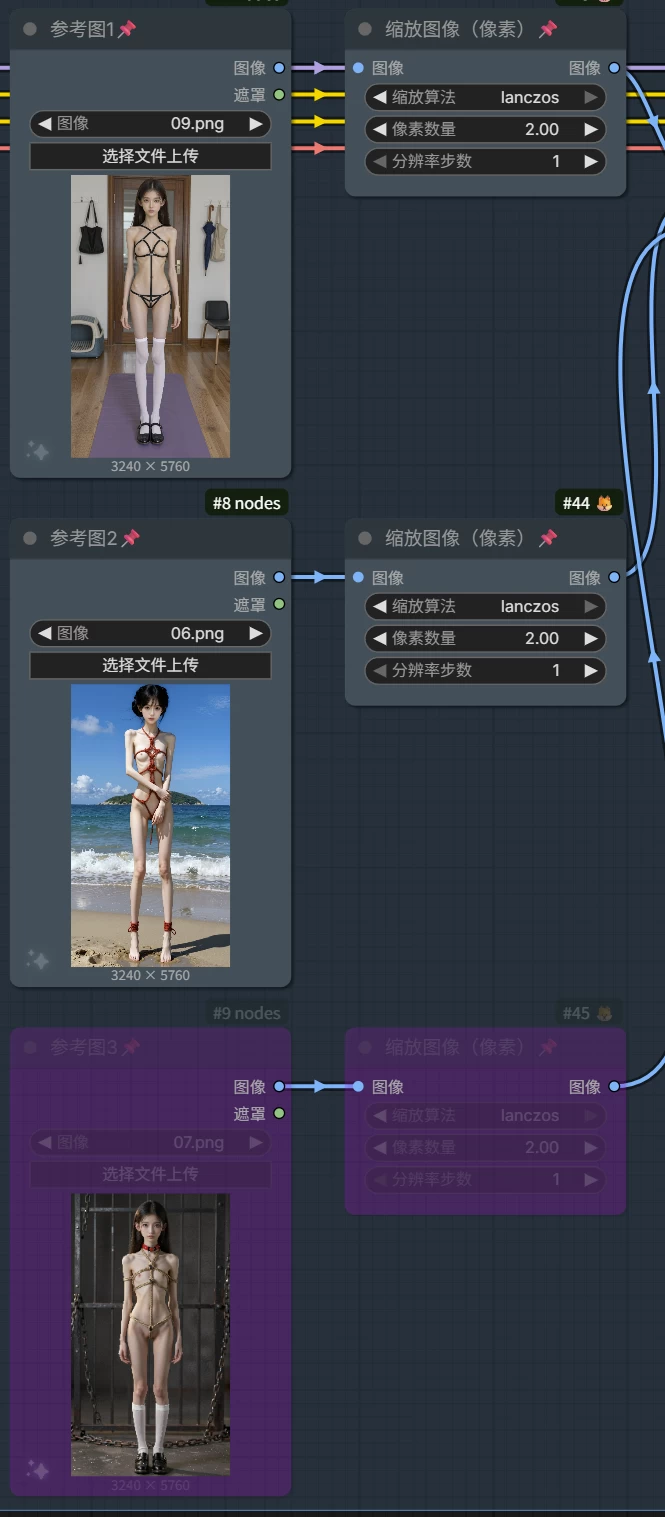The height and width of the screenshot is (1517, 665).
Task: Increase 分辨率步数 in #44 缩放图像 node
Action: (591, 670)
